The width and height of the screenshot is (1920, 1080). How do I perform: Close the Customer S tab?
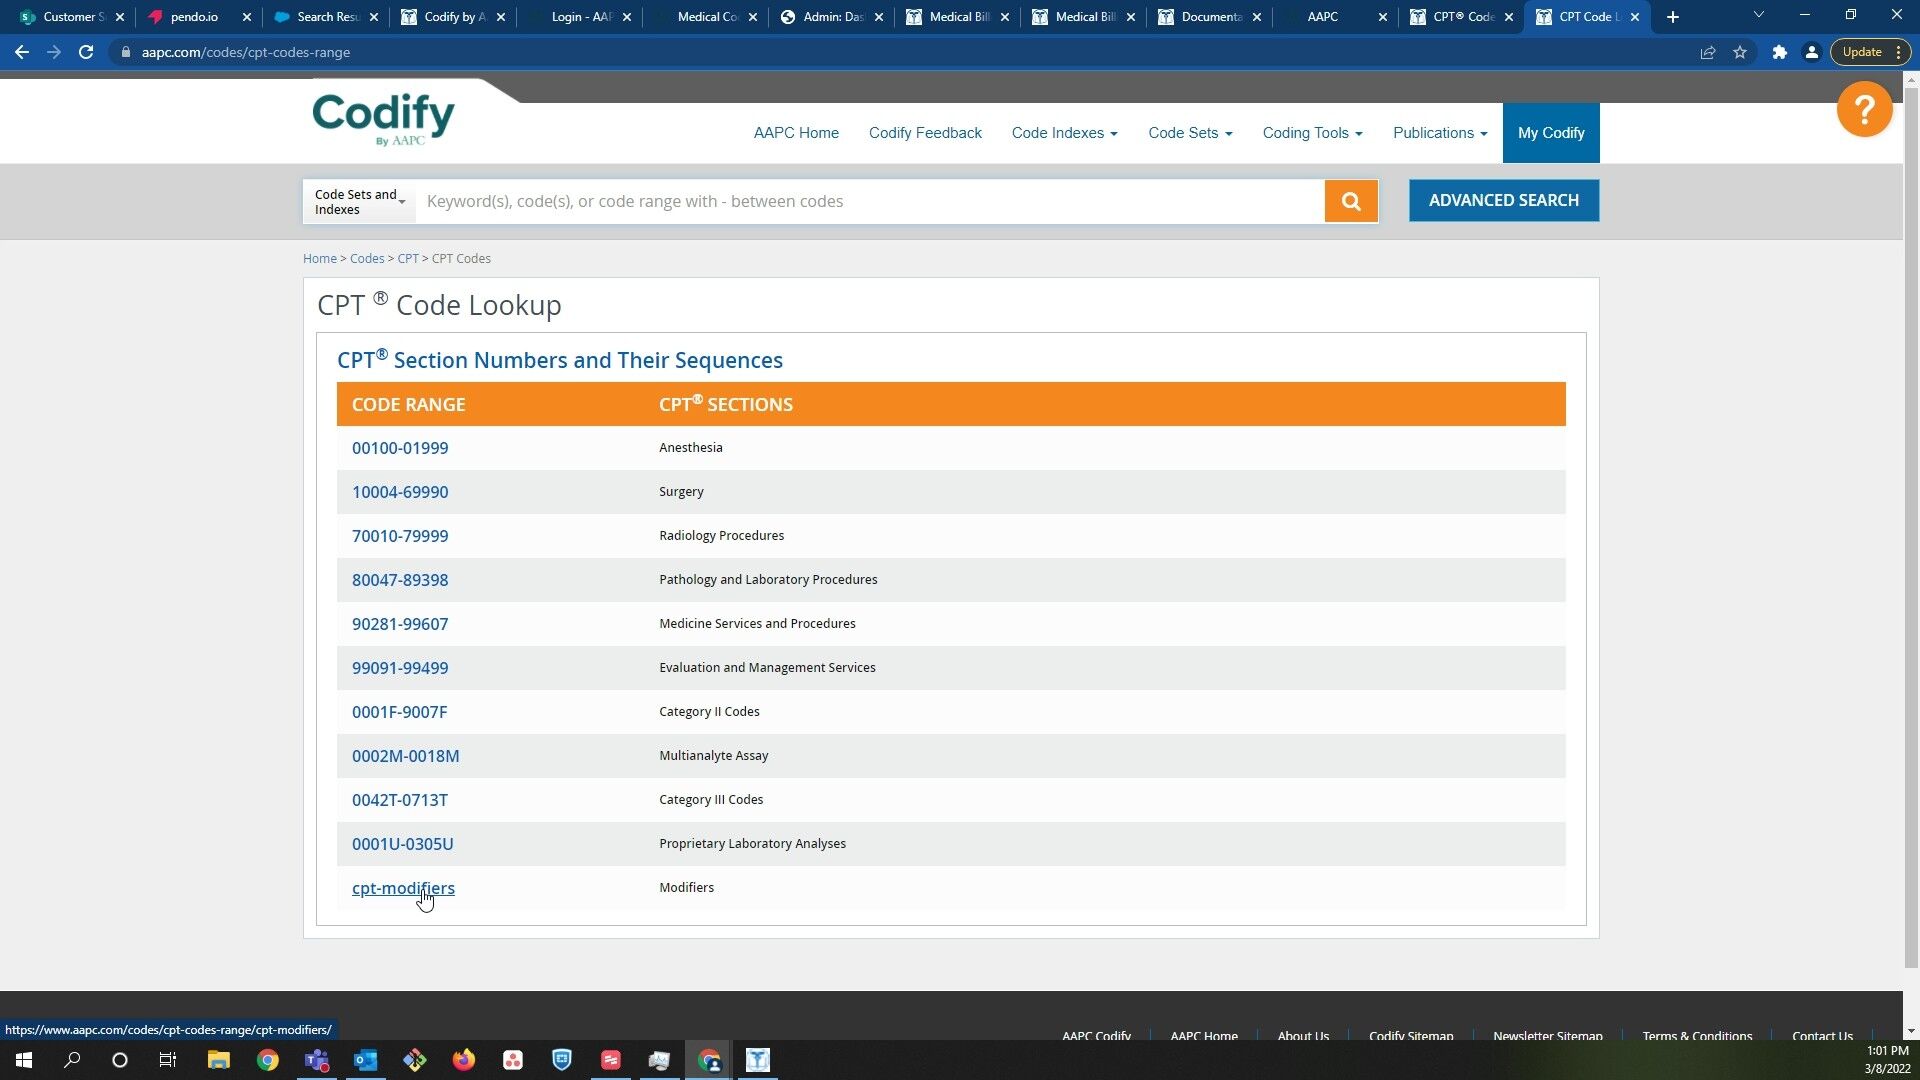pos(120,17)
